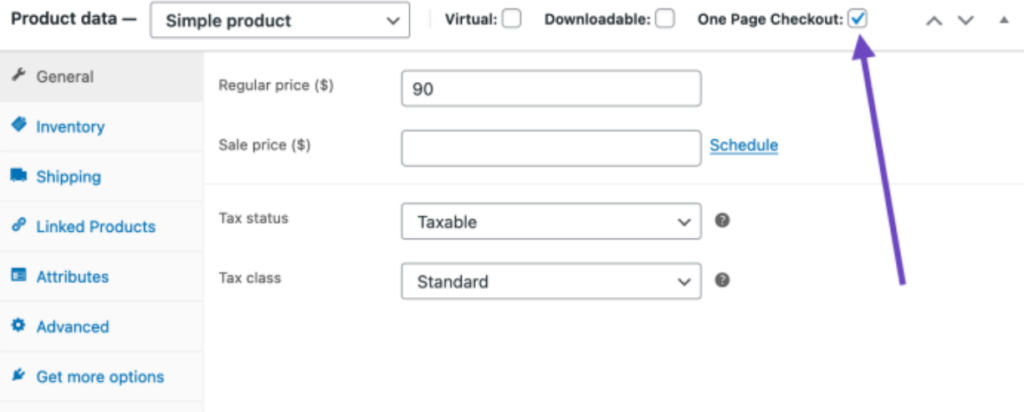The width and height of the screenshot is (1024, 412).
Task: Open the Tax status dropdown
Action: (x=551, y=222)
